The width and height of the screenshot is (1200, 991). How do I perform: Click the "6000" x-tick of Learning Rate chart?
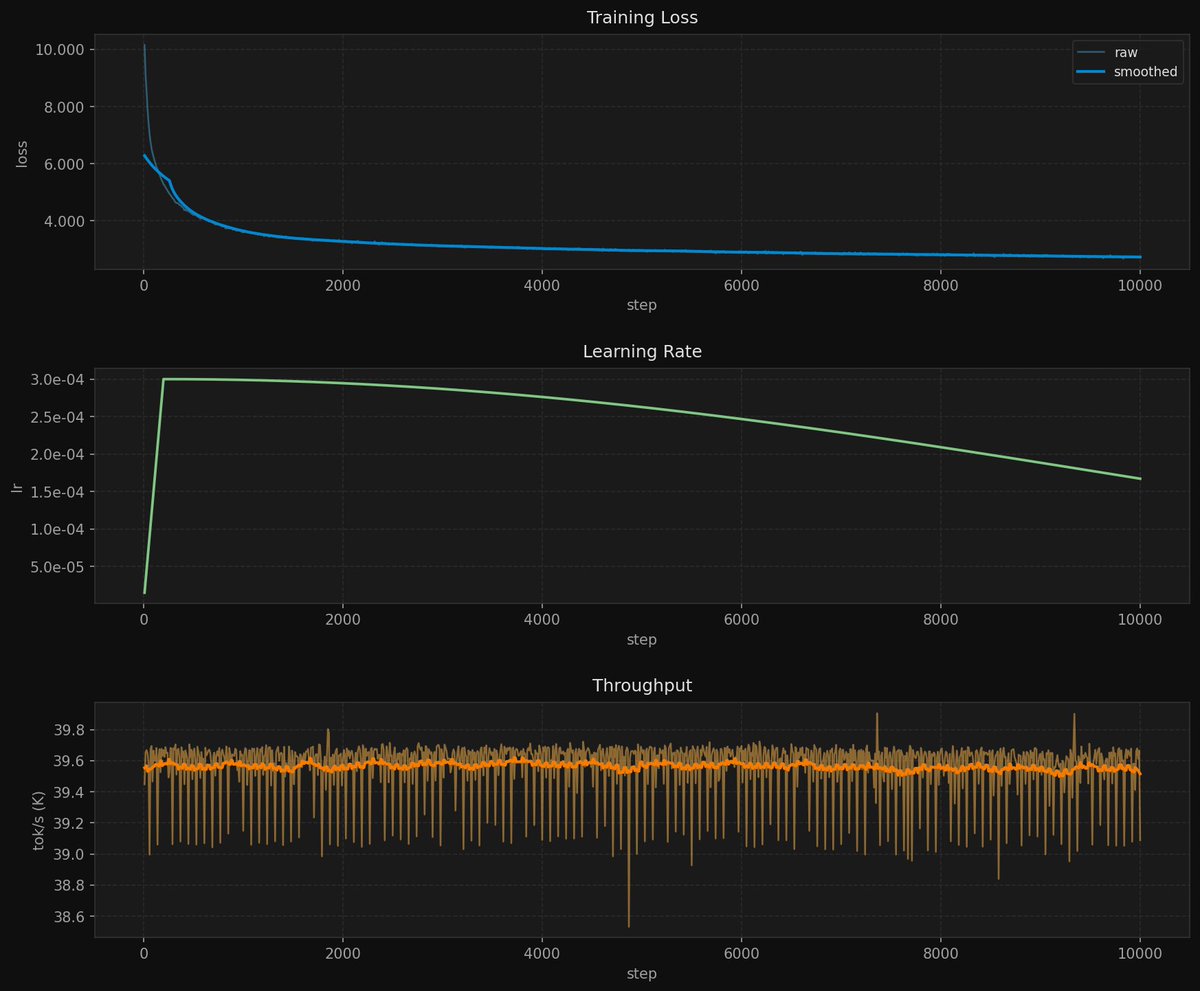[x=741, y=620]
